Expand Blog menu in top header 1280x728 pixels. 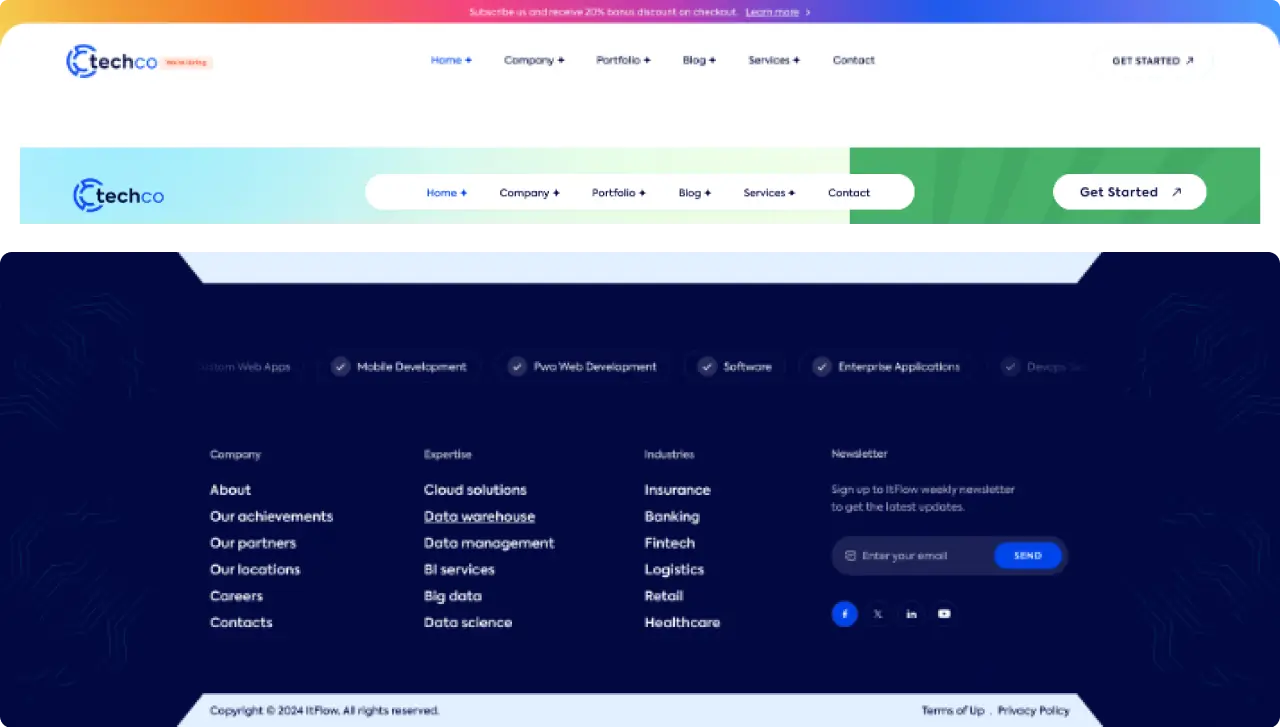pos(699,60)
